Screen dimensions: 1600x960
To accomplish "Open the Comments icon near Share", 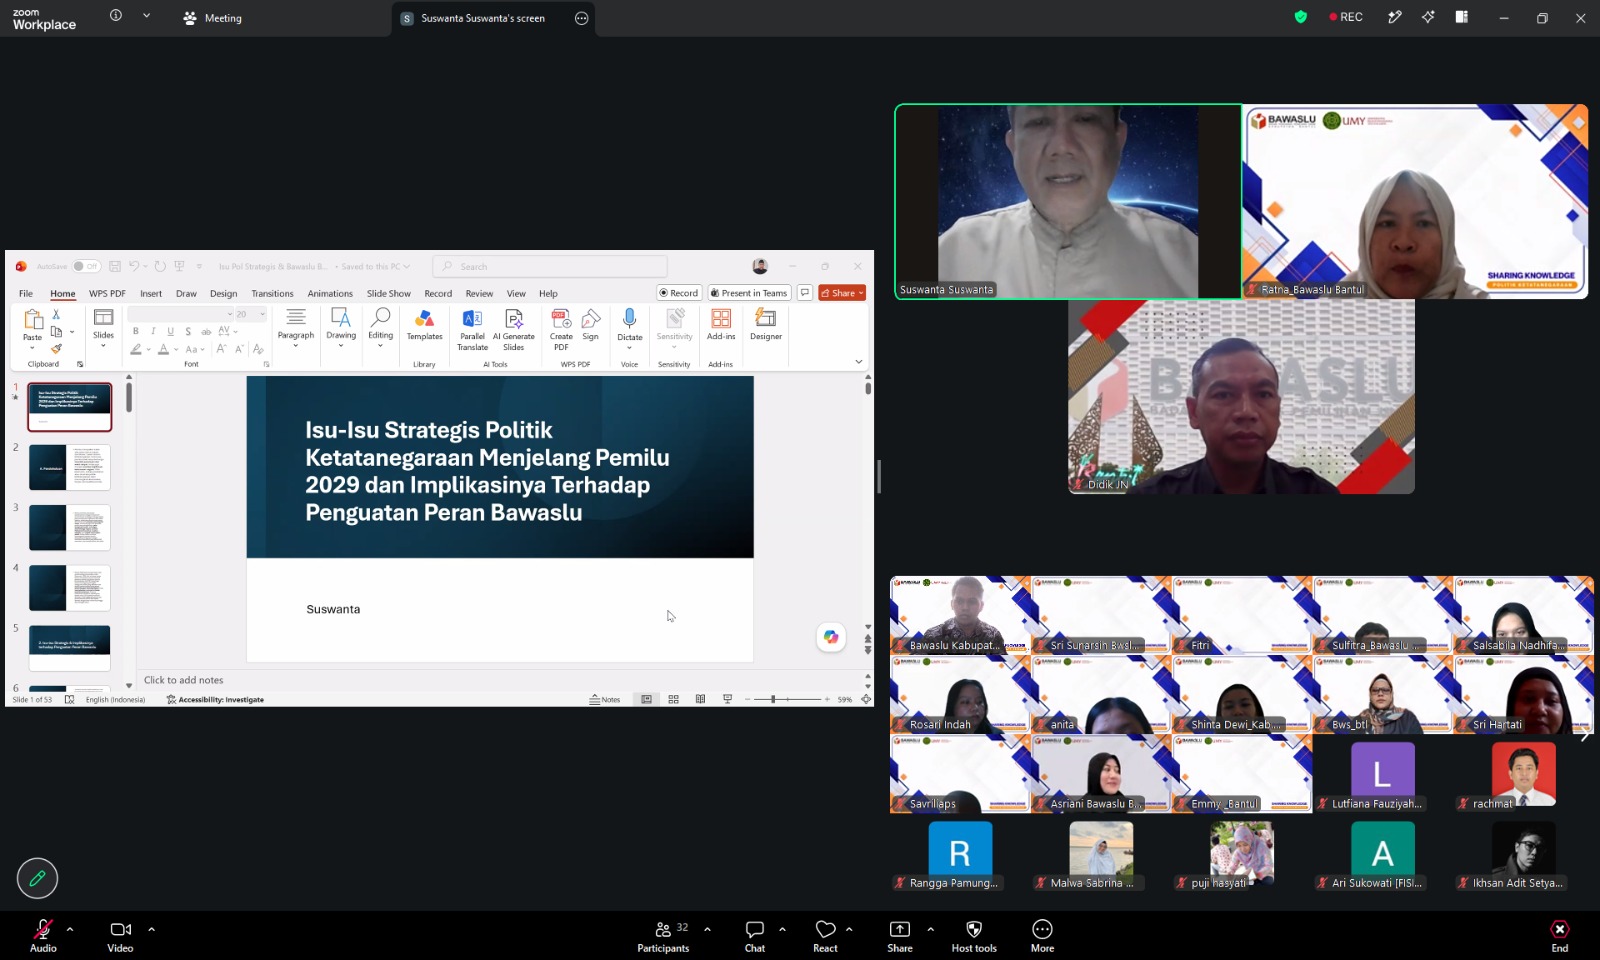I will pos(805,293).
